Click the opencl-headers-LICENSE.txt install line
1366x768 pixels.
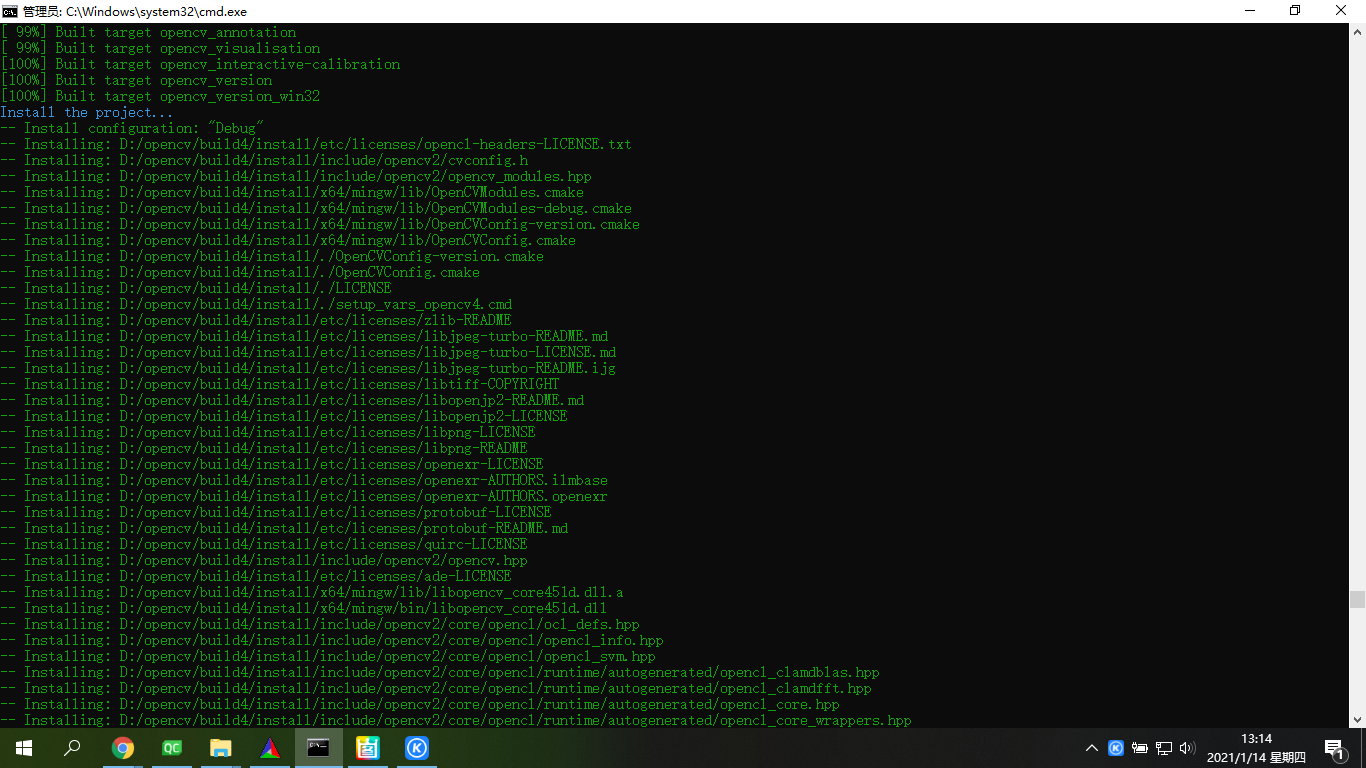316,144
